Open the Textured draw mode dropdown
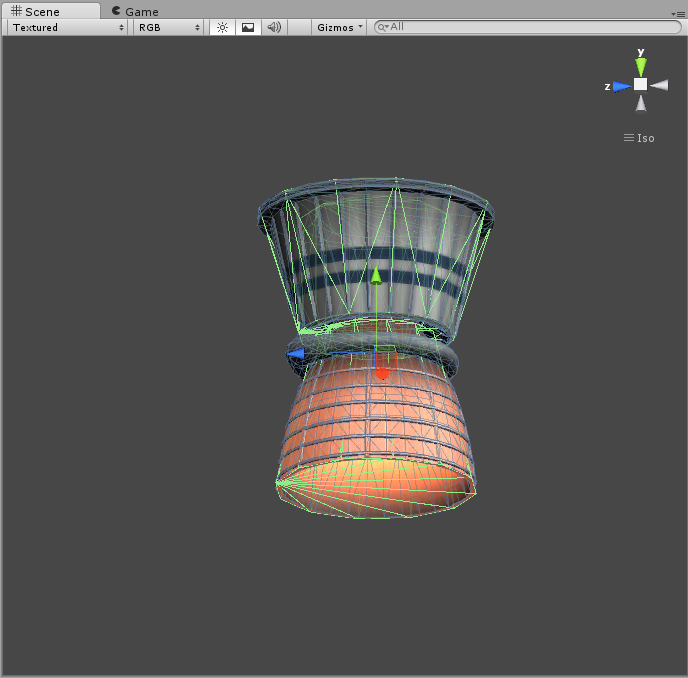Screen dimensions: 688x678 68,27
